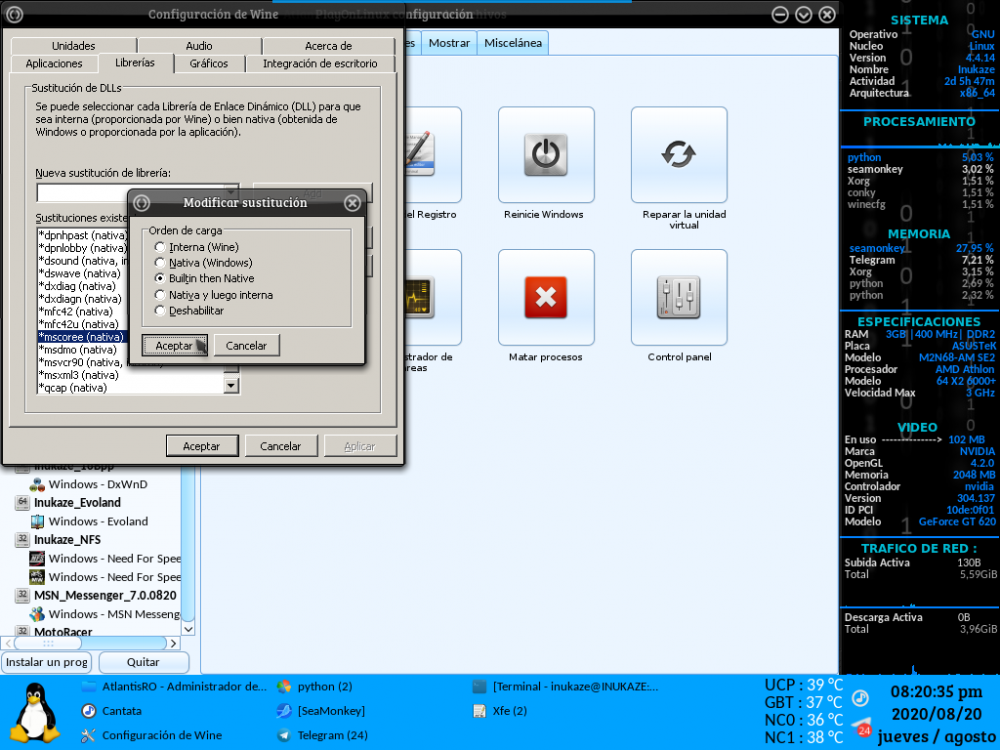1000x750 pixels.
Task: Open Cantata from the taskbar
Action: tap(120, 711)
